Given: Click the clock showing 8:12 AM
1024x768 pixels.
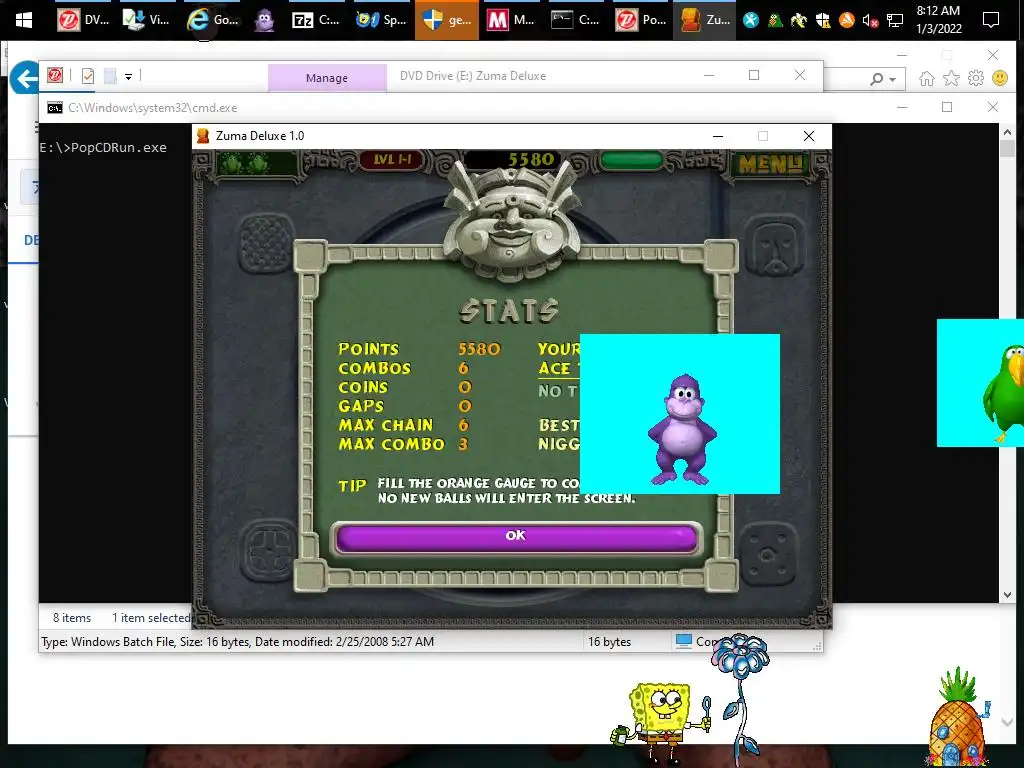Looking at the screenshot, I should (938, 20).
